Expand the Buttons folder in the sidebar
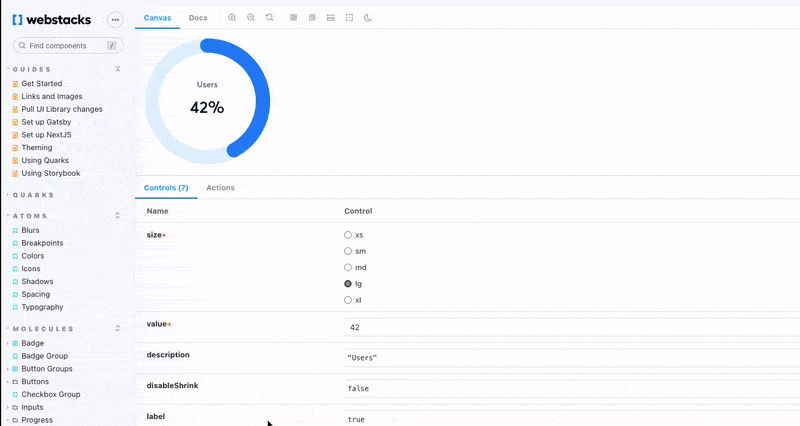Screen dimensions: 800x426 click(35, 381)
